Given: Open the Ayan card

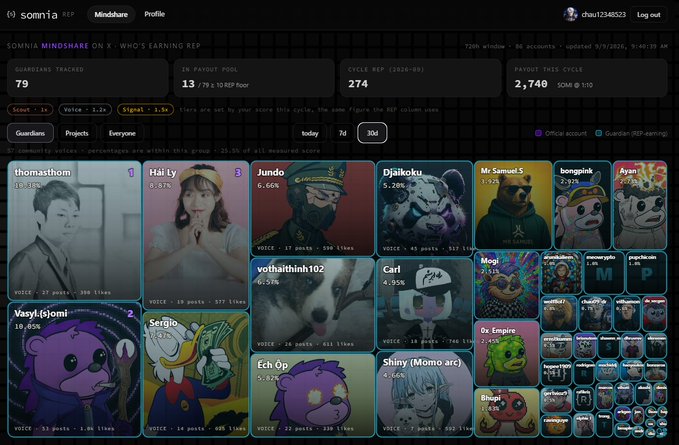Looking at the screenshot, I should [x=640, y=205].
